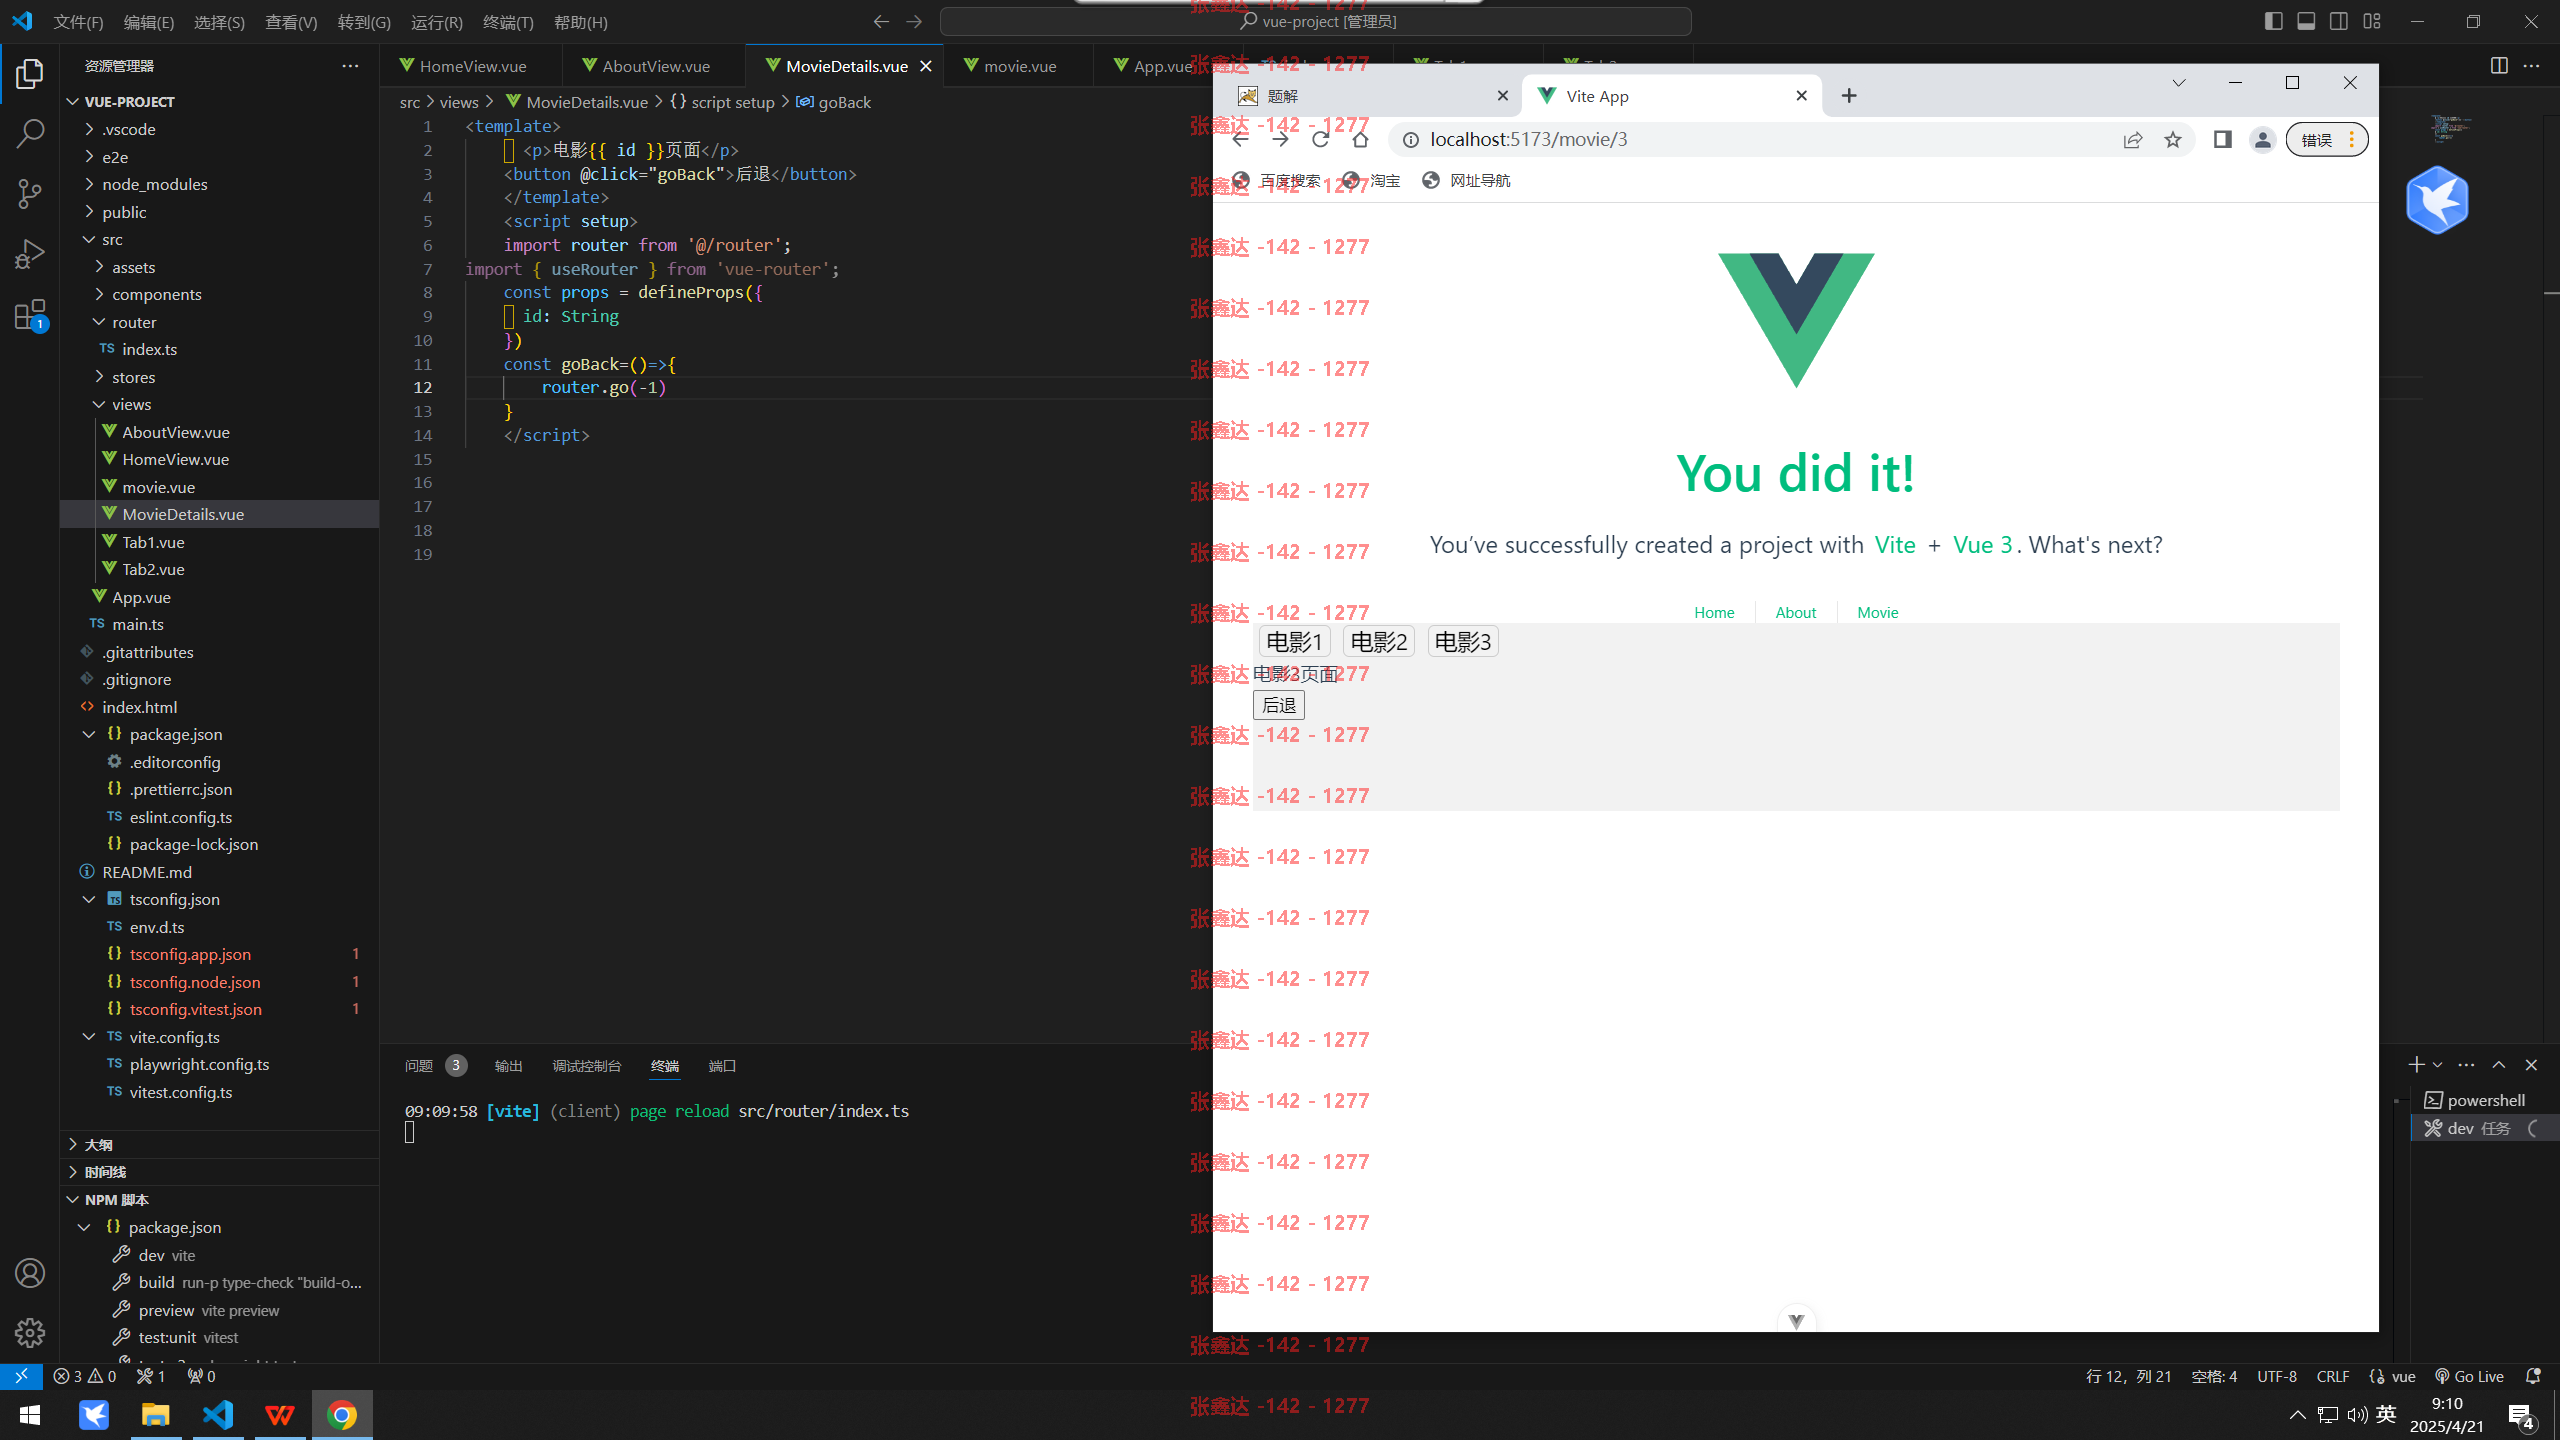Open Chrome tab search dropdown
Screen dimensions: 2560x1440
[2179, 83]
